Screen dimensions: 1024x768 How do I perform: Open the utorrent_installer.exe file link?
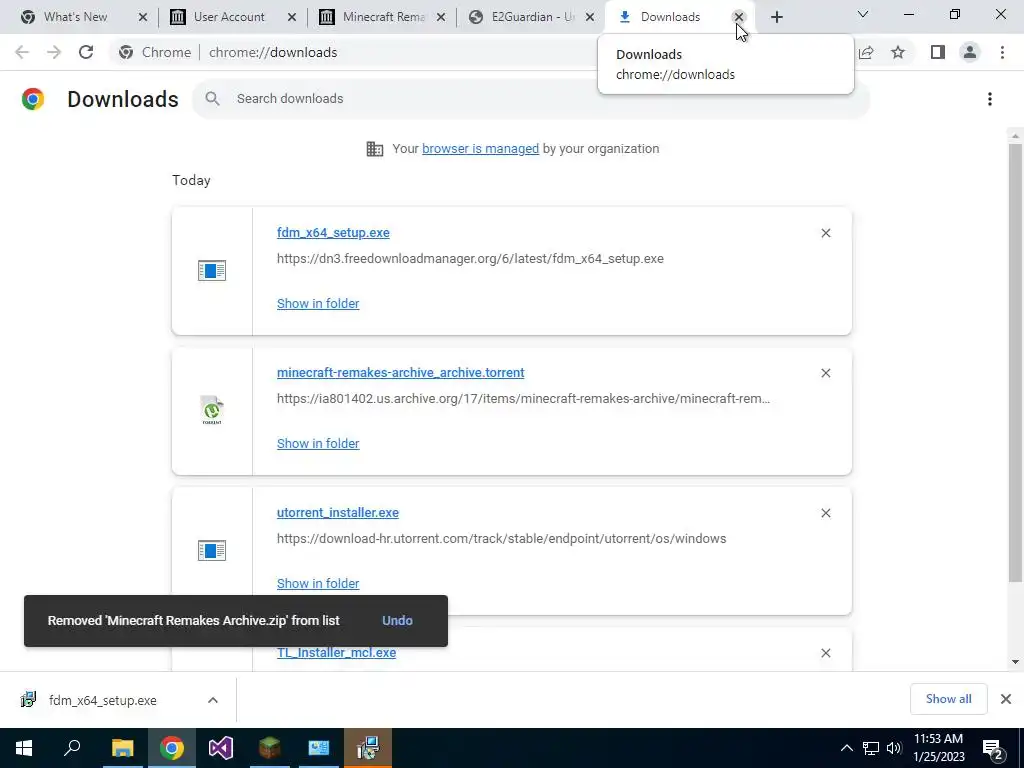point(338,513)
